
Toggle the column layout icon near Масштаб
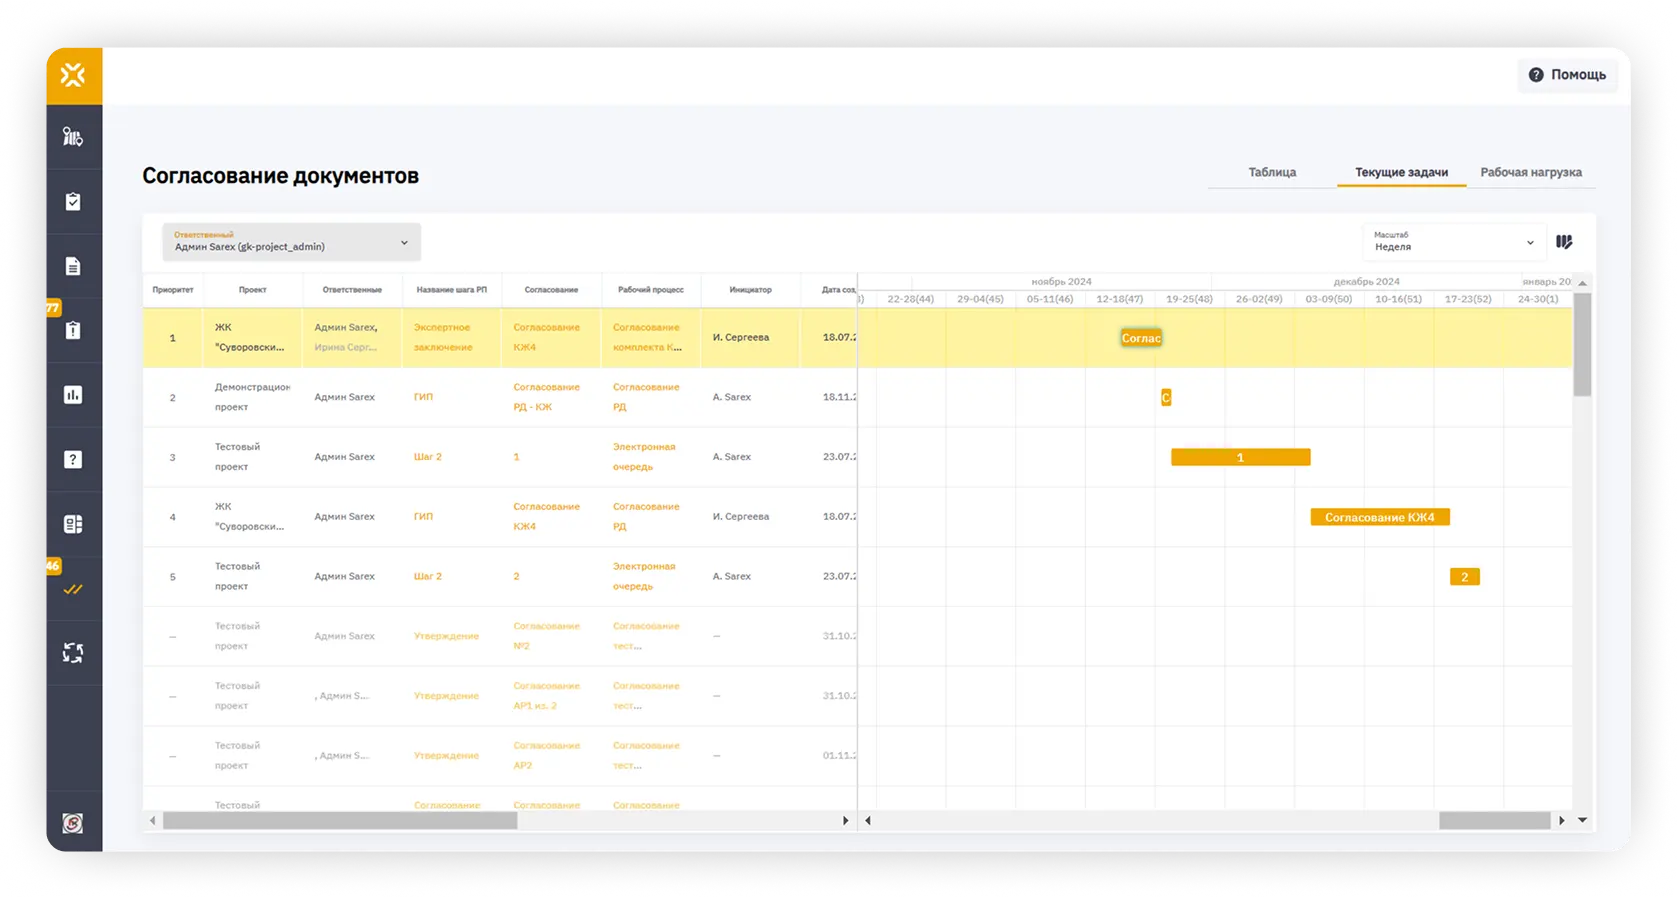pyautogui.click(x=1564, y=242)
